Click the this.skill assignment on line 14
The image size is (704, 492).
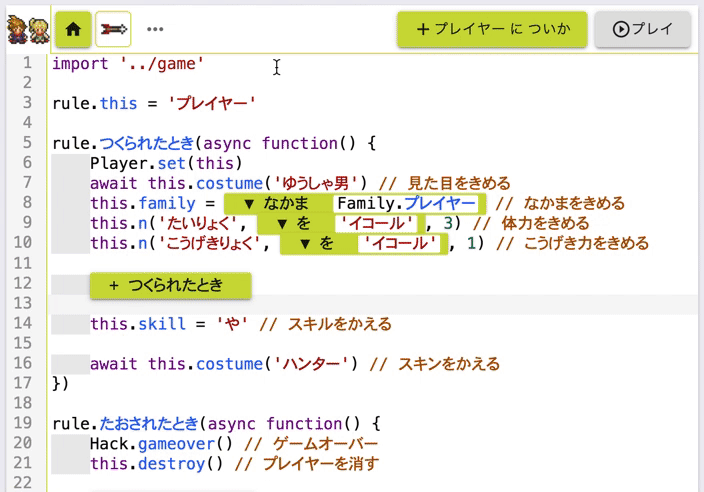(x=169, y=324)
